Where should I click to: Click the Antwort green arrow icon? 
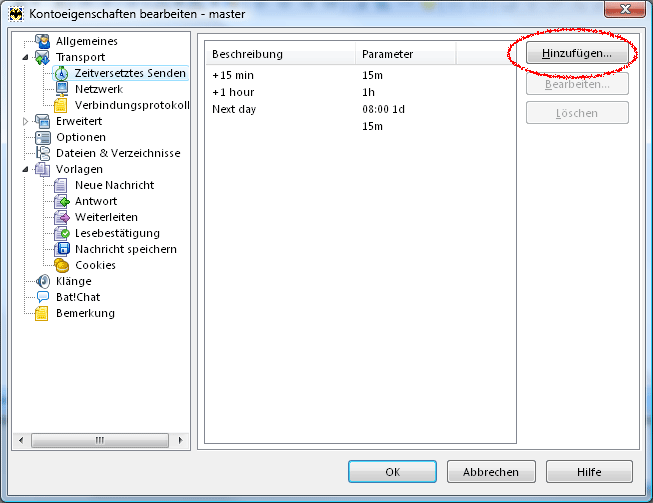pyautogui.click(x=62, y=201)
